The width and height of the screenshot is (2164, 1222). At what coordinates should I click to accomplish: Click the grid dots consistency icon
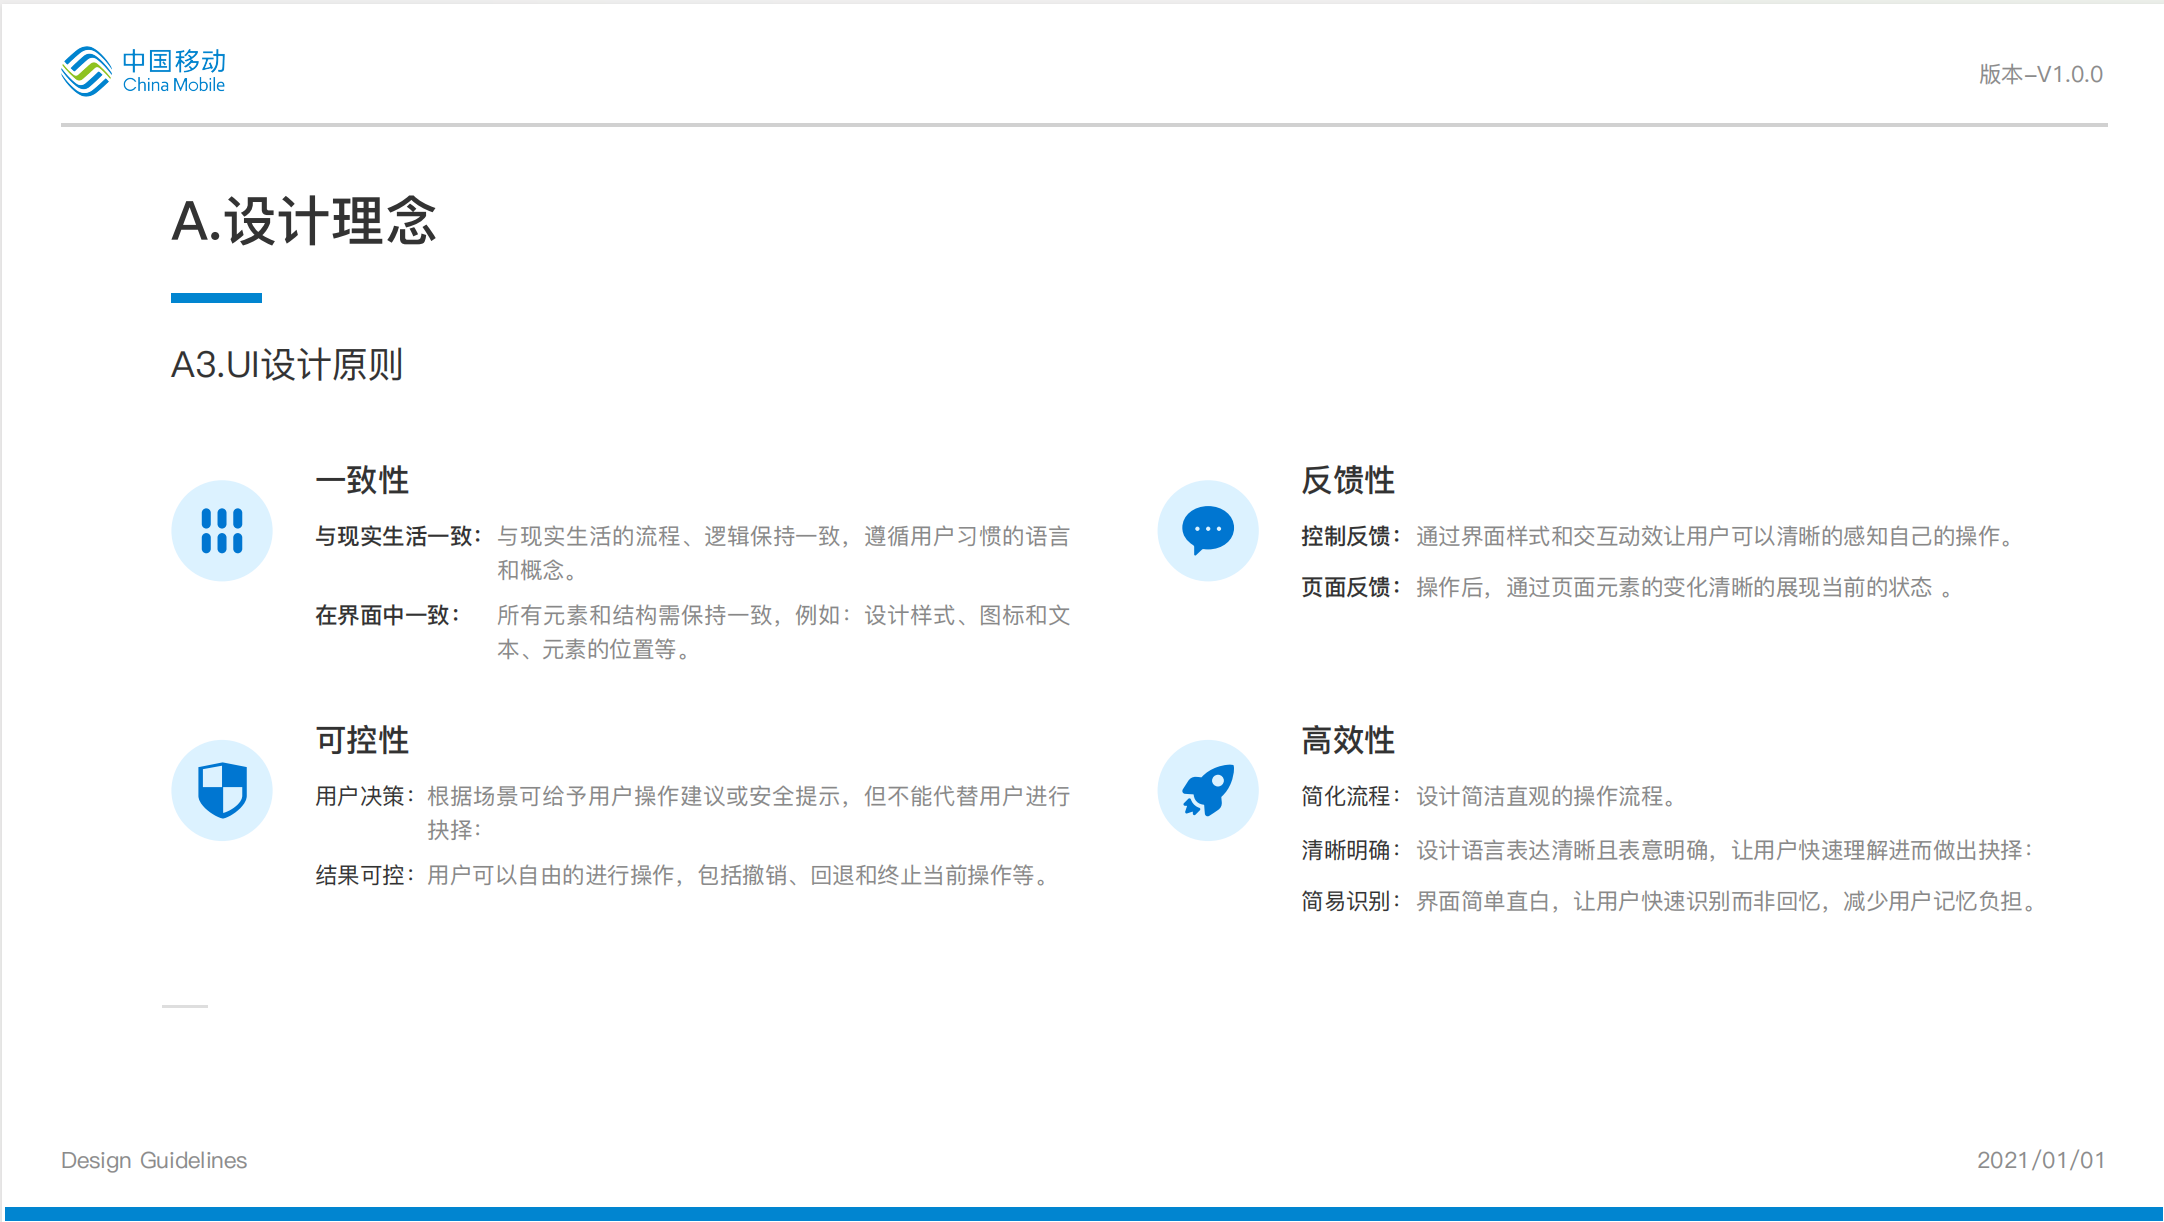coord(222,531)
